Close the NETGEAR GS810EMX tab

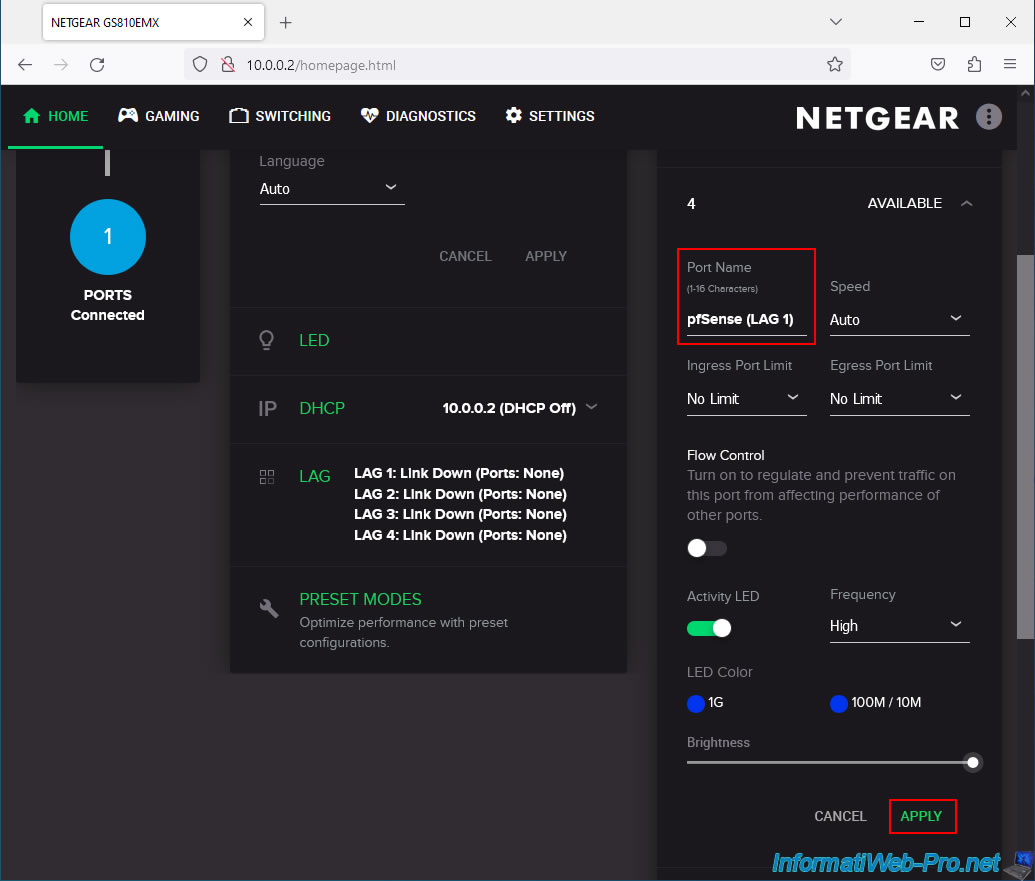tap(248, 22)
